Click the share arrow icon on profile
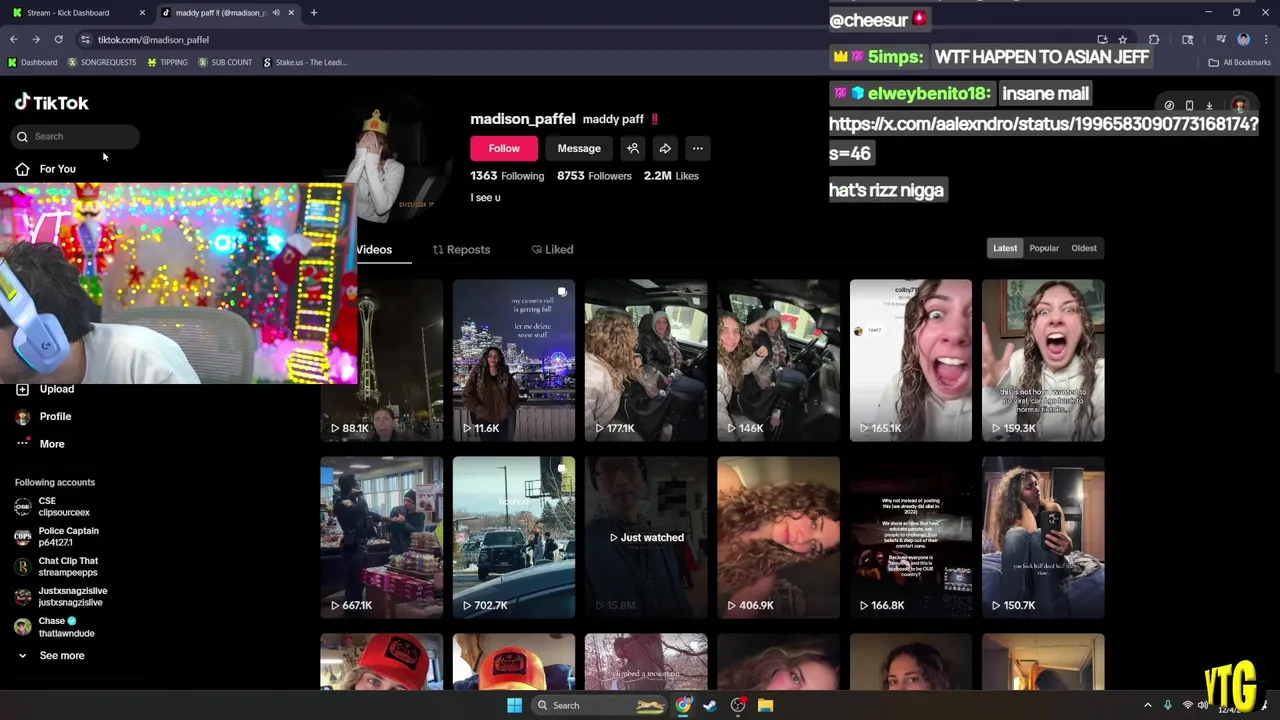The image size is (1280, 720). (x=665, y=148)
